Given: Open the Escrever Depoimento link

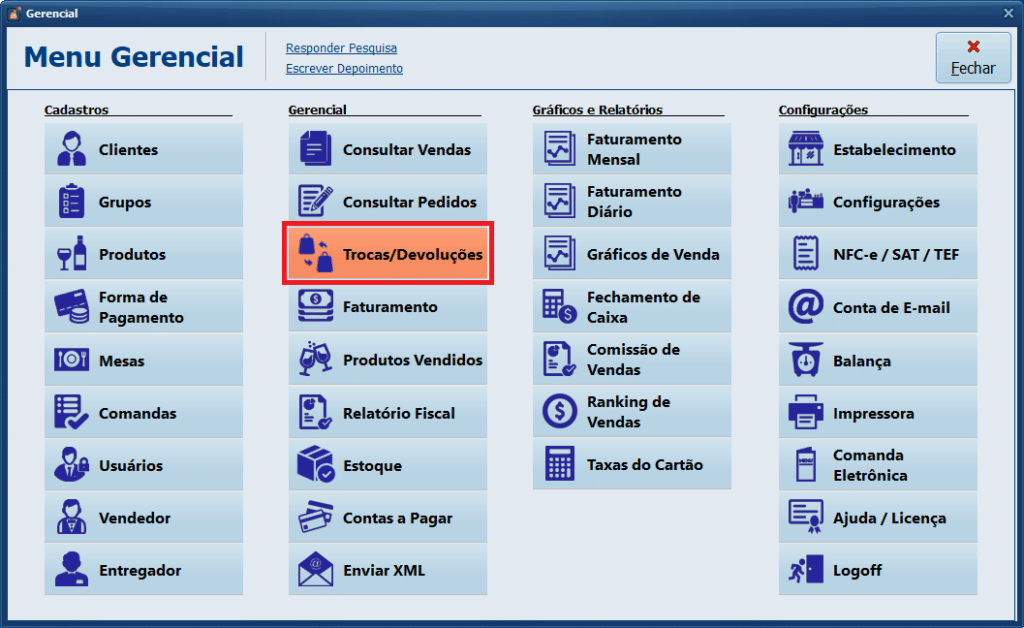Looking at the screenshot, I should pos(344,69).
